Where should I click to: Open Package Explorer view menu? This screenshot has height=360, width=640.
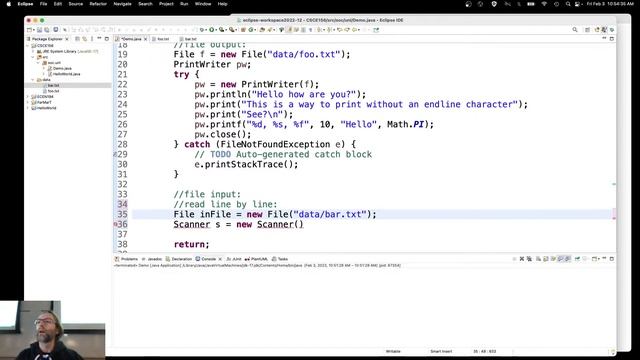[92, 39]
